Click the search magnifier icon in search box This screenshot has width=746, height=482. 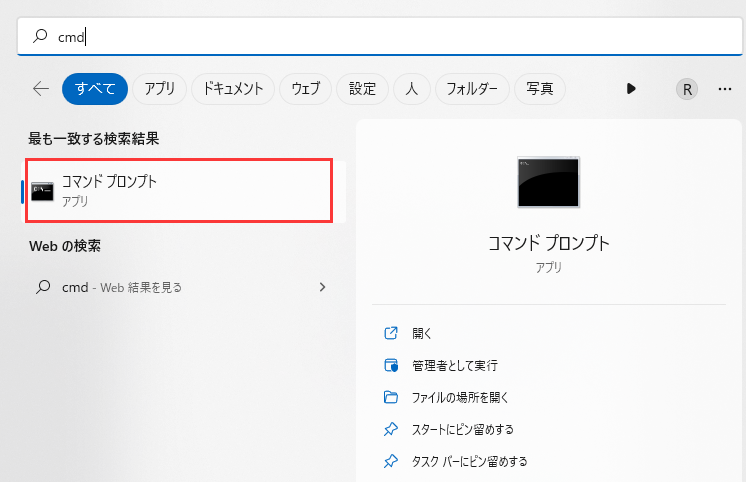tap(40, 36)
